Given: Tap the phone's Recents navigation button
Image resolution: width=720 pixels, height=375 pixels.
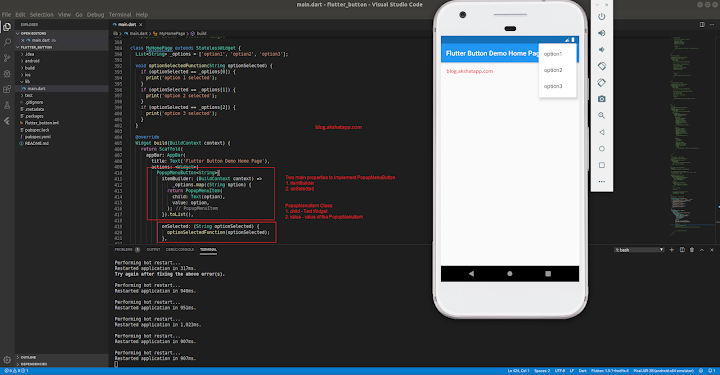Looking at the screenshot, I should click(x=548, y=274).
